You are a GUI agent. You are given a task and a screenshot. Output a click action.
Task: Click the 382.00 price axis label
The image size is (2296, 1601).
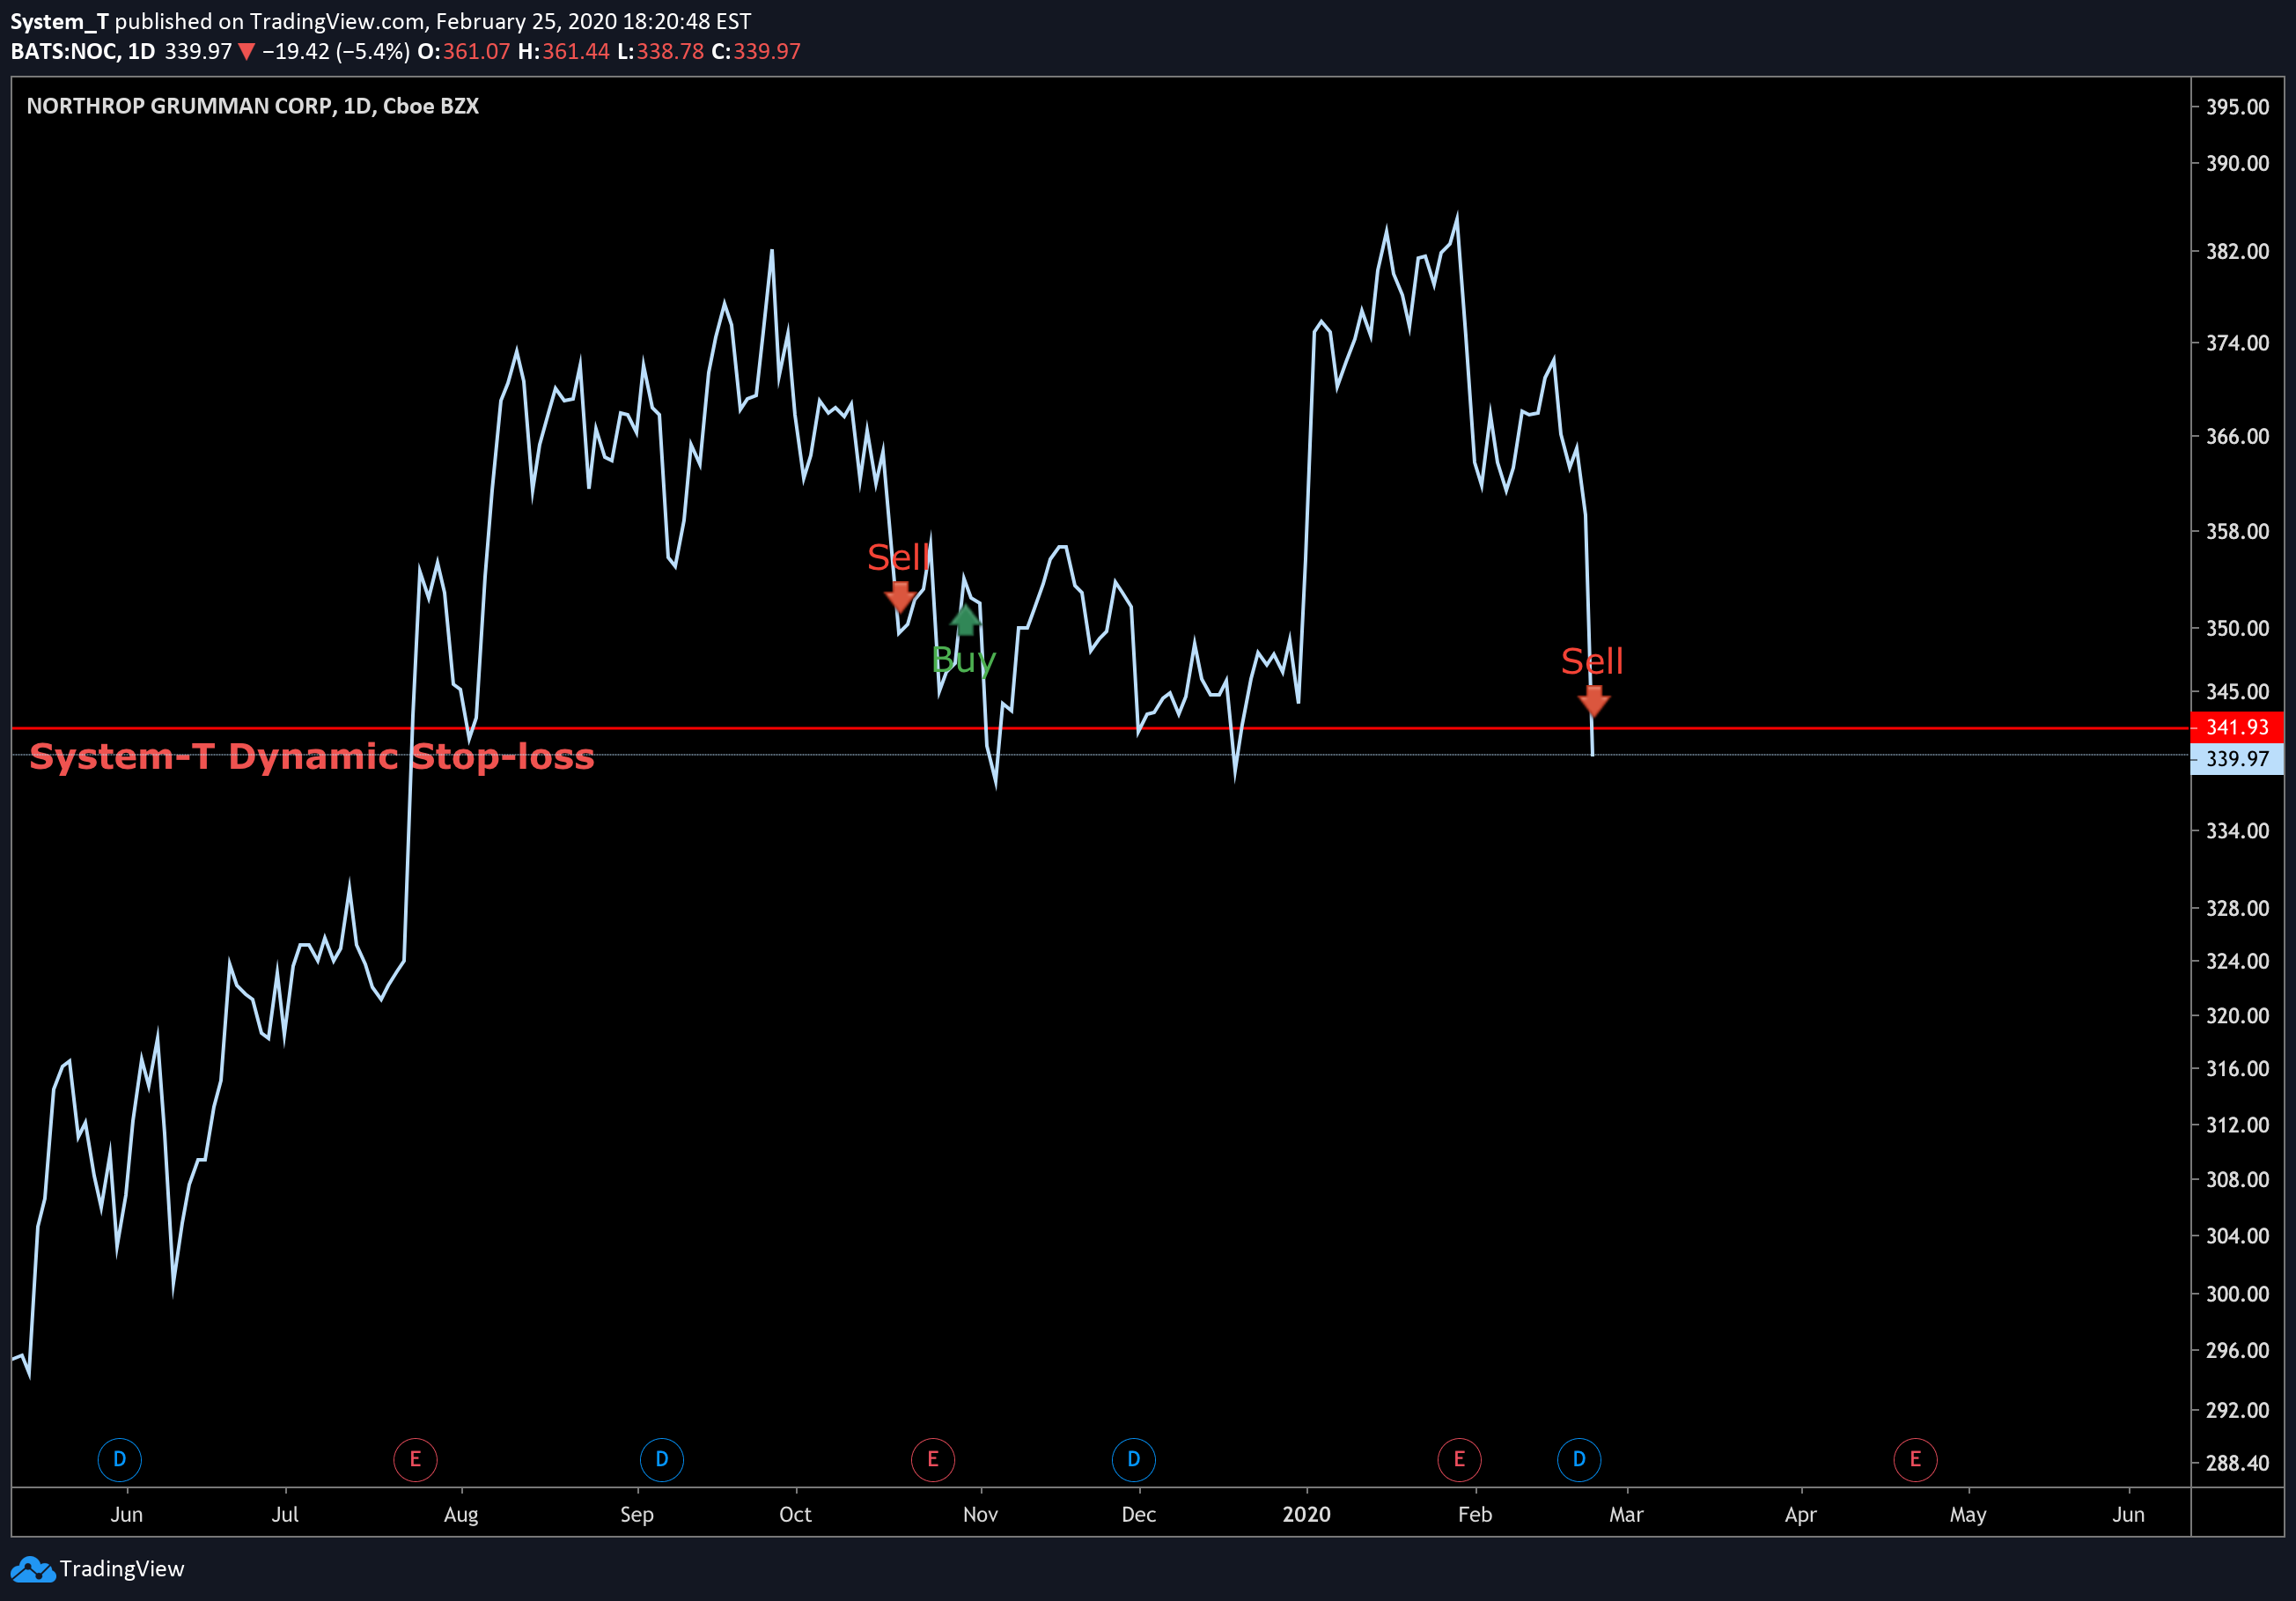pos(2237,252)
